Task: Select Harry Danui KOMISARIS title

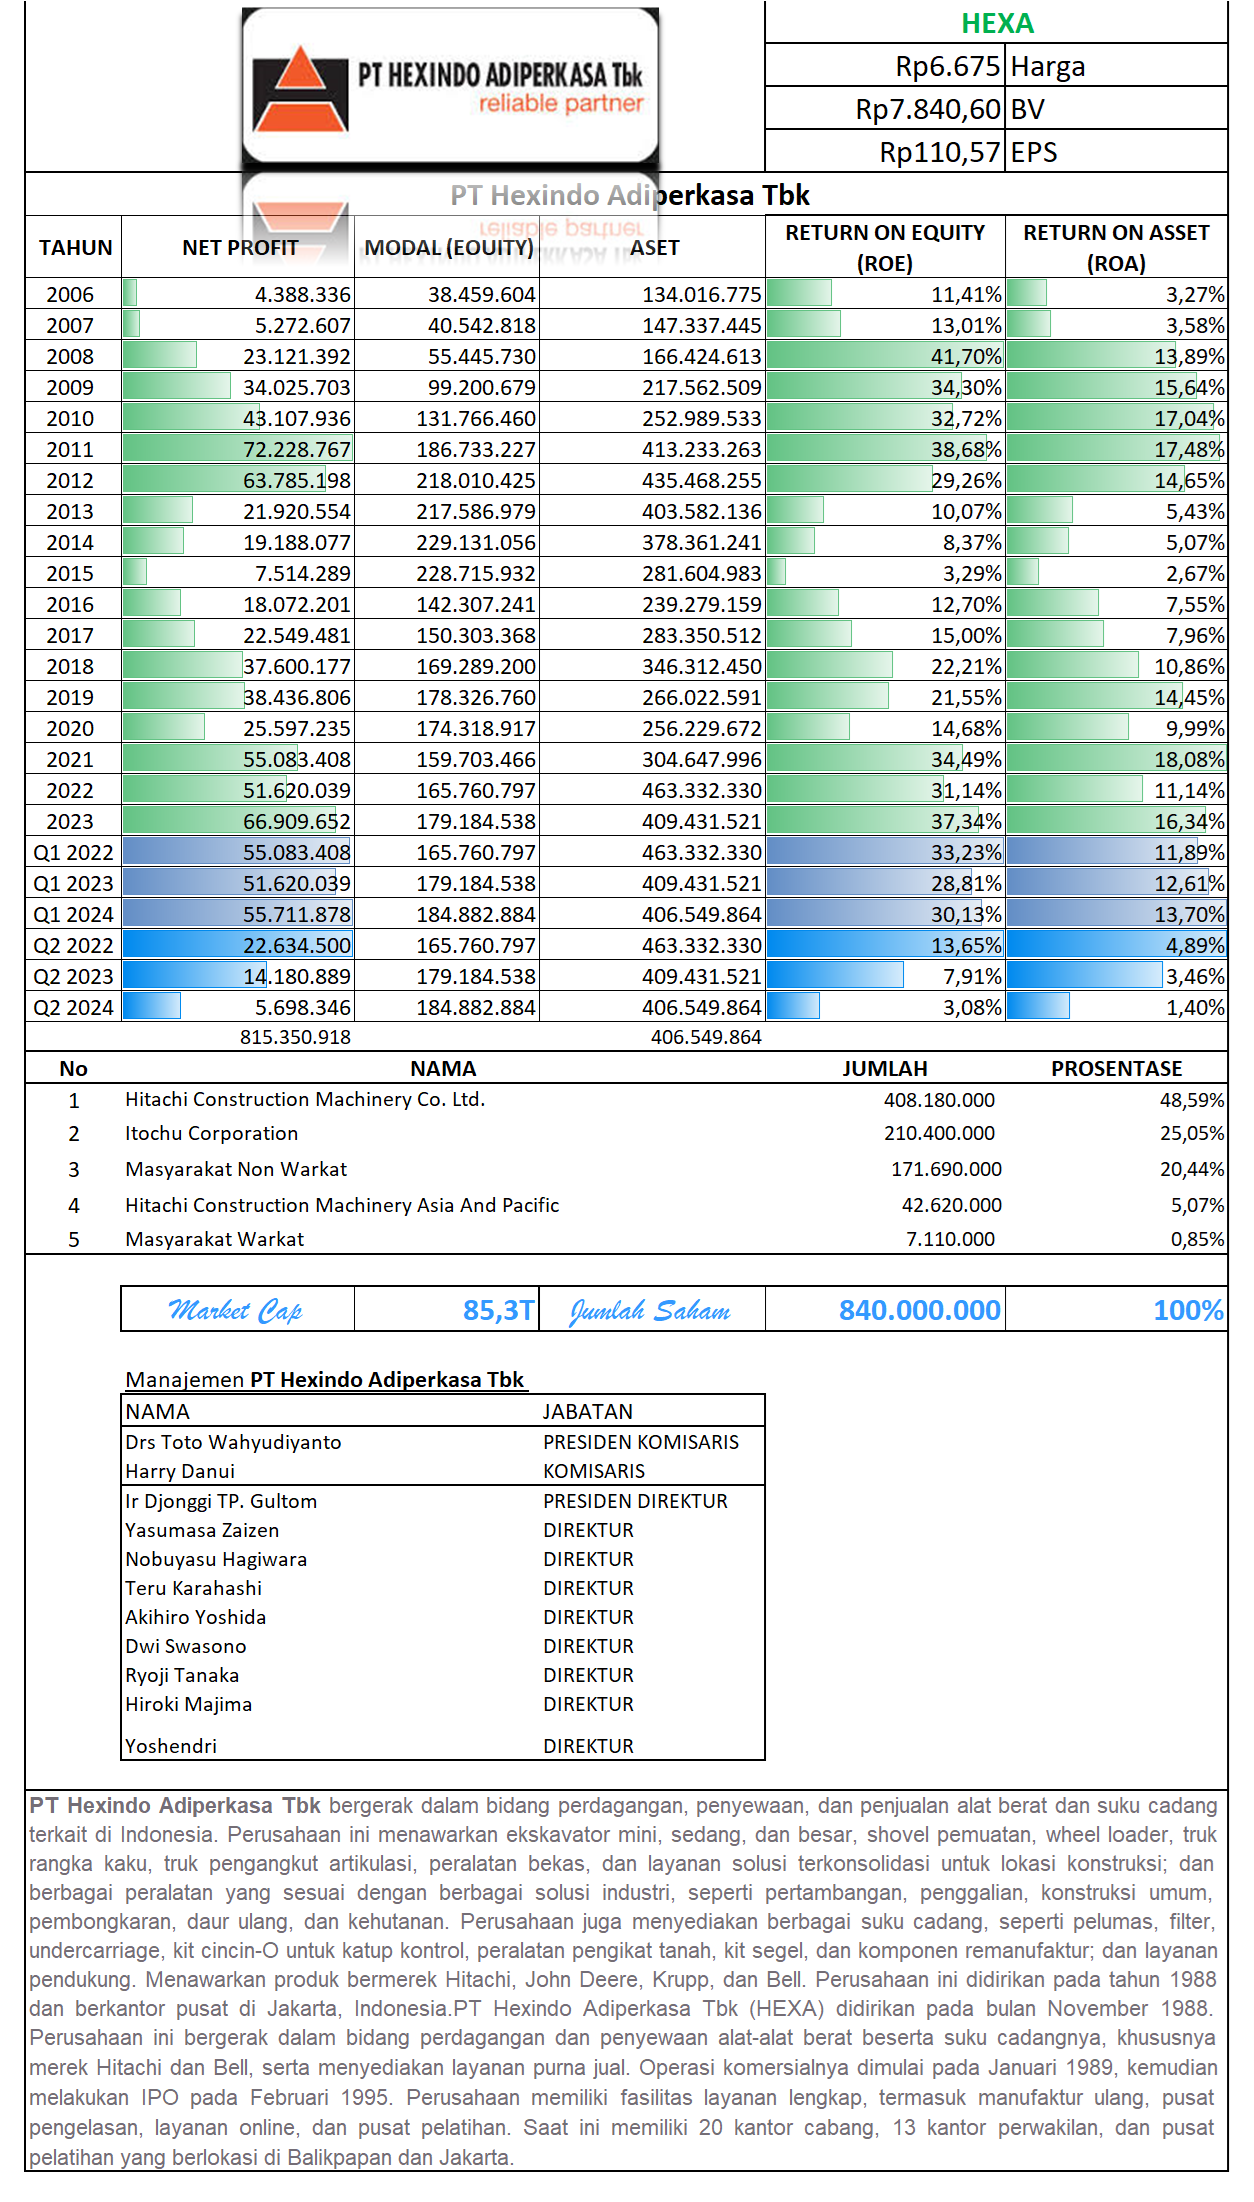Action: [594, 1472]
